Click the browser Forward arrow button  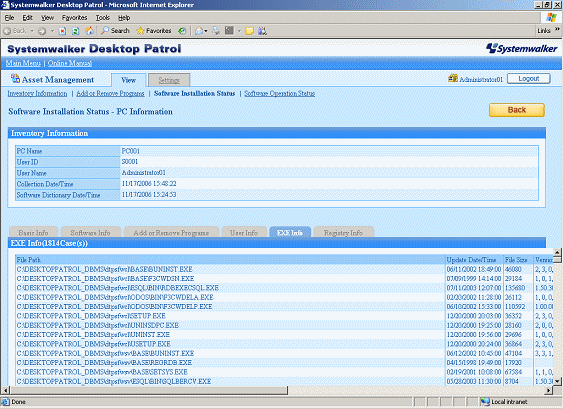[x=42, y=31]
